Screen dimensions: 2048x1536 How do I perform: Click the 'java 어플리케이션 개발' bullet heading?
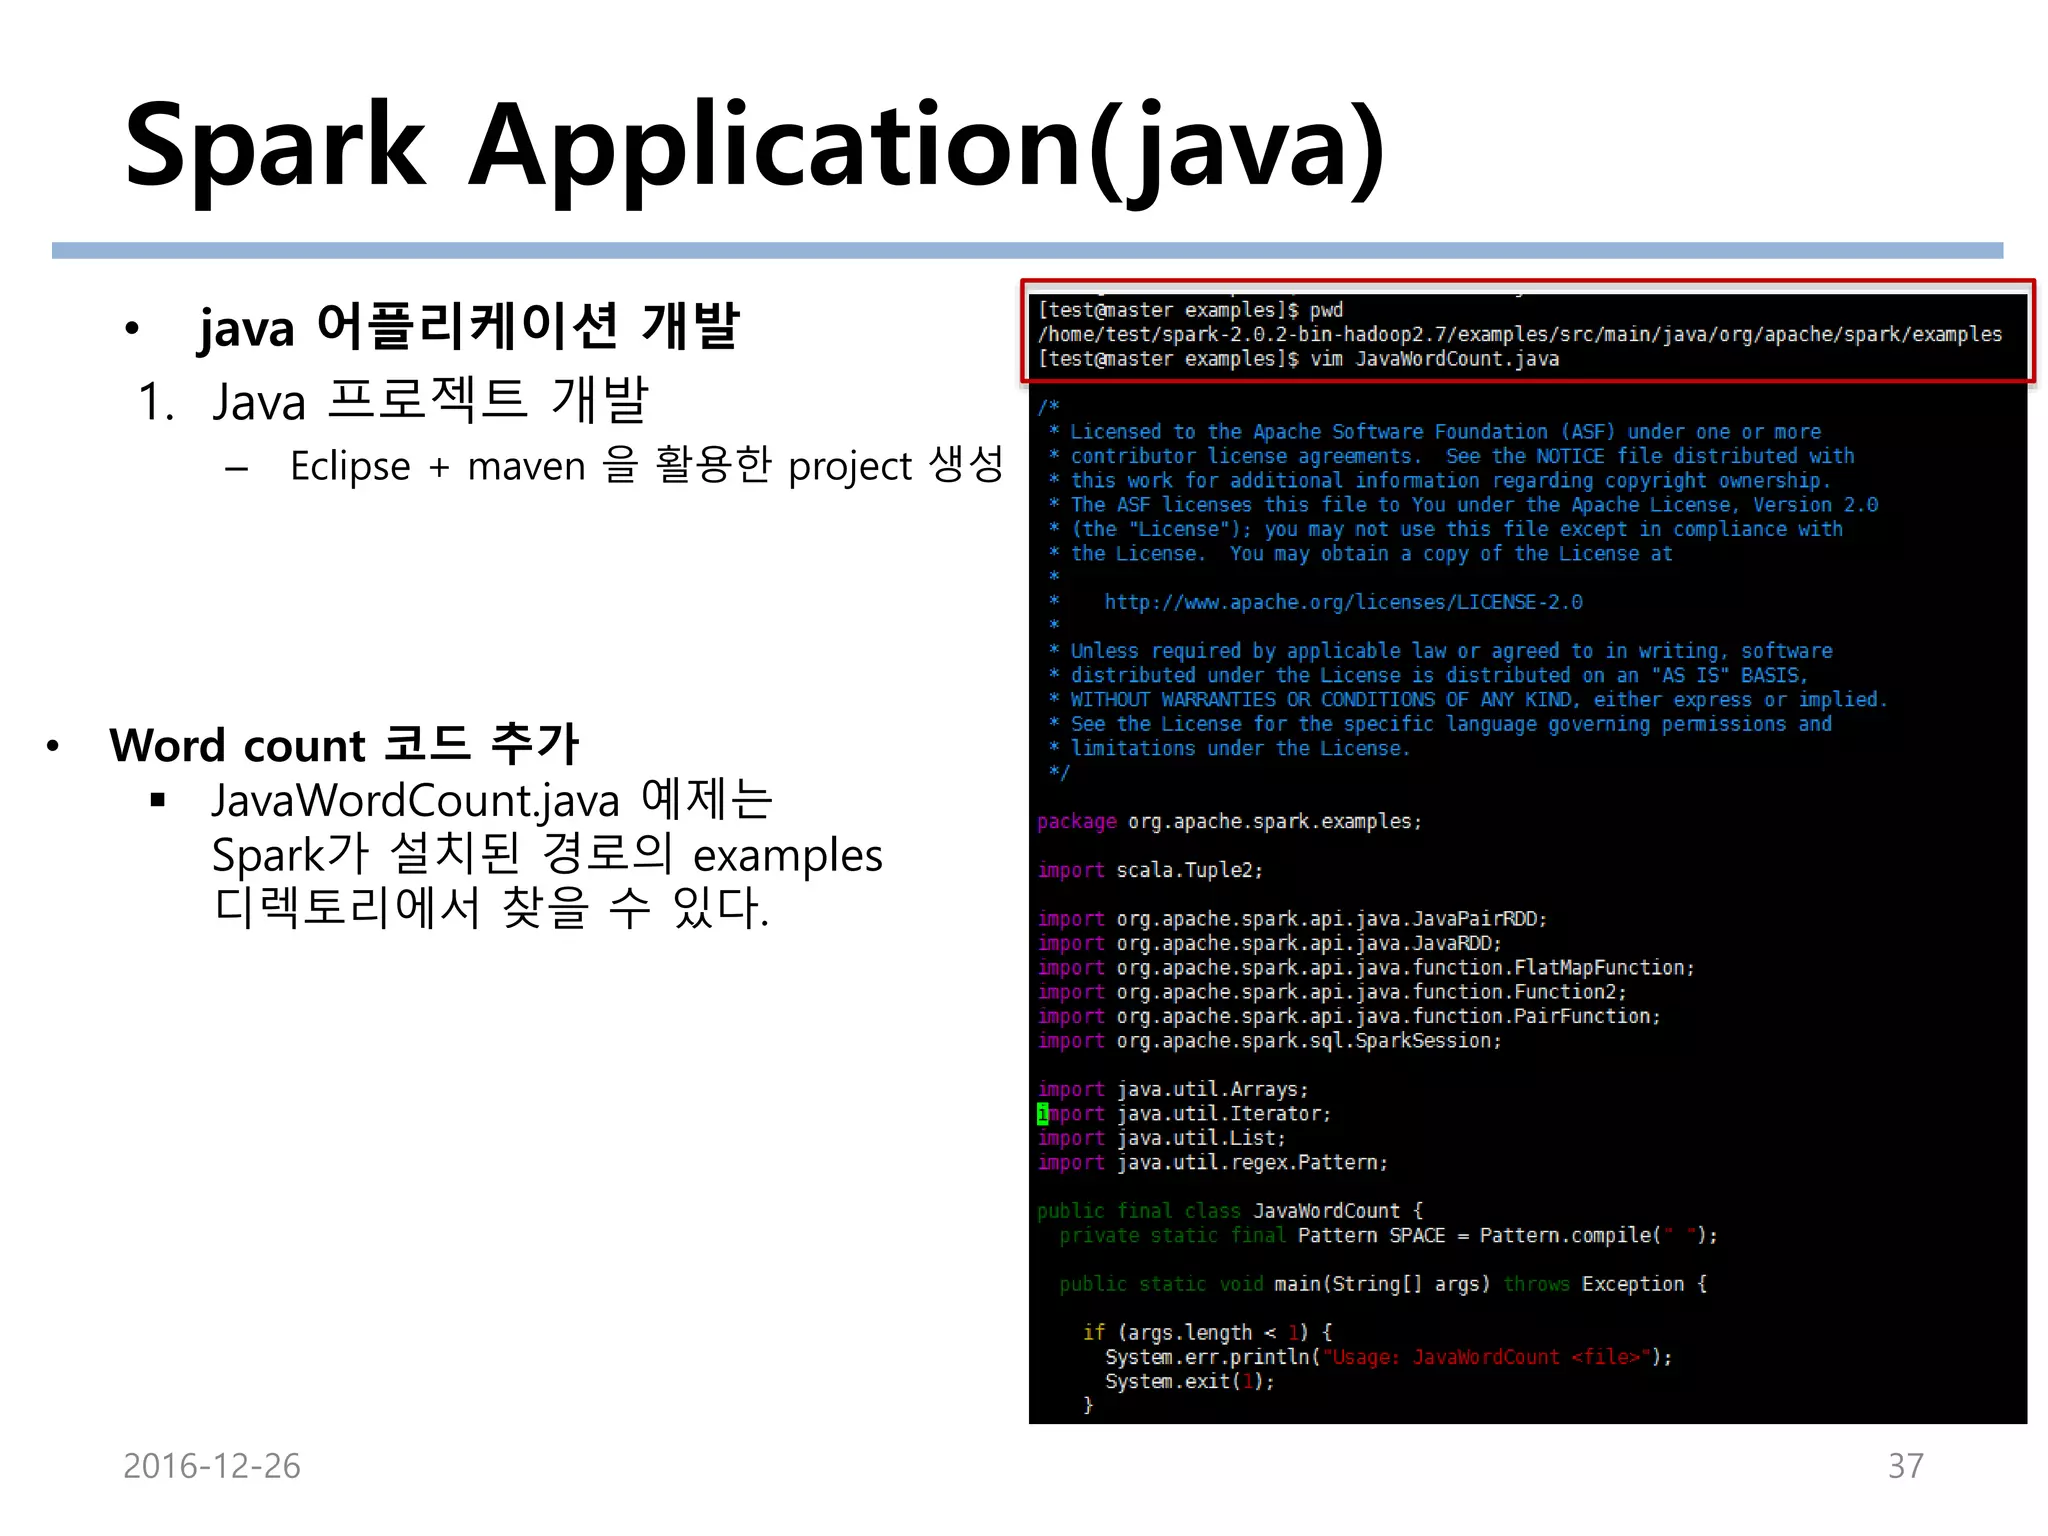point(468,327)
